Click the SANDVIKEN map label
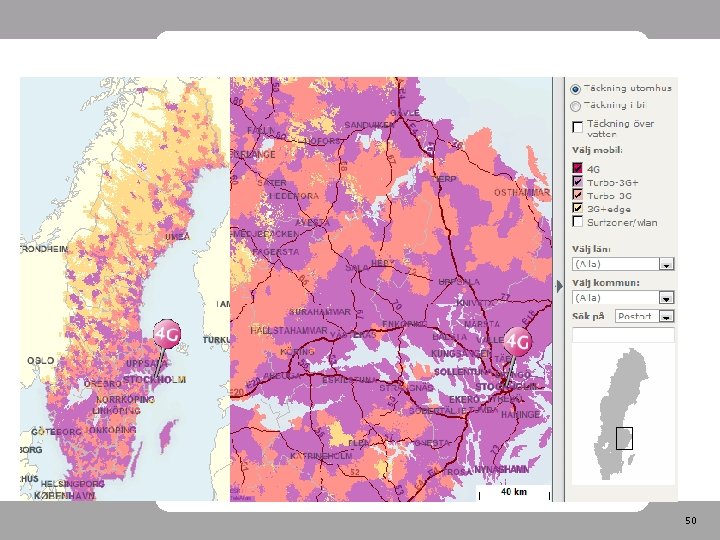This screenshot has height=540, width=720. (x=369, y=125)
